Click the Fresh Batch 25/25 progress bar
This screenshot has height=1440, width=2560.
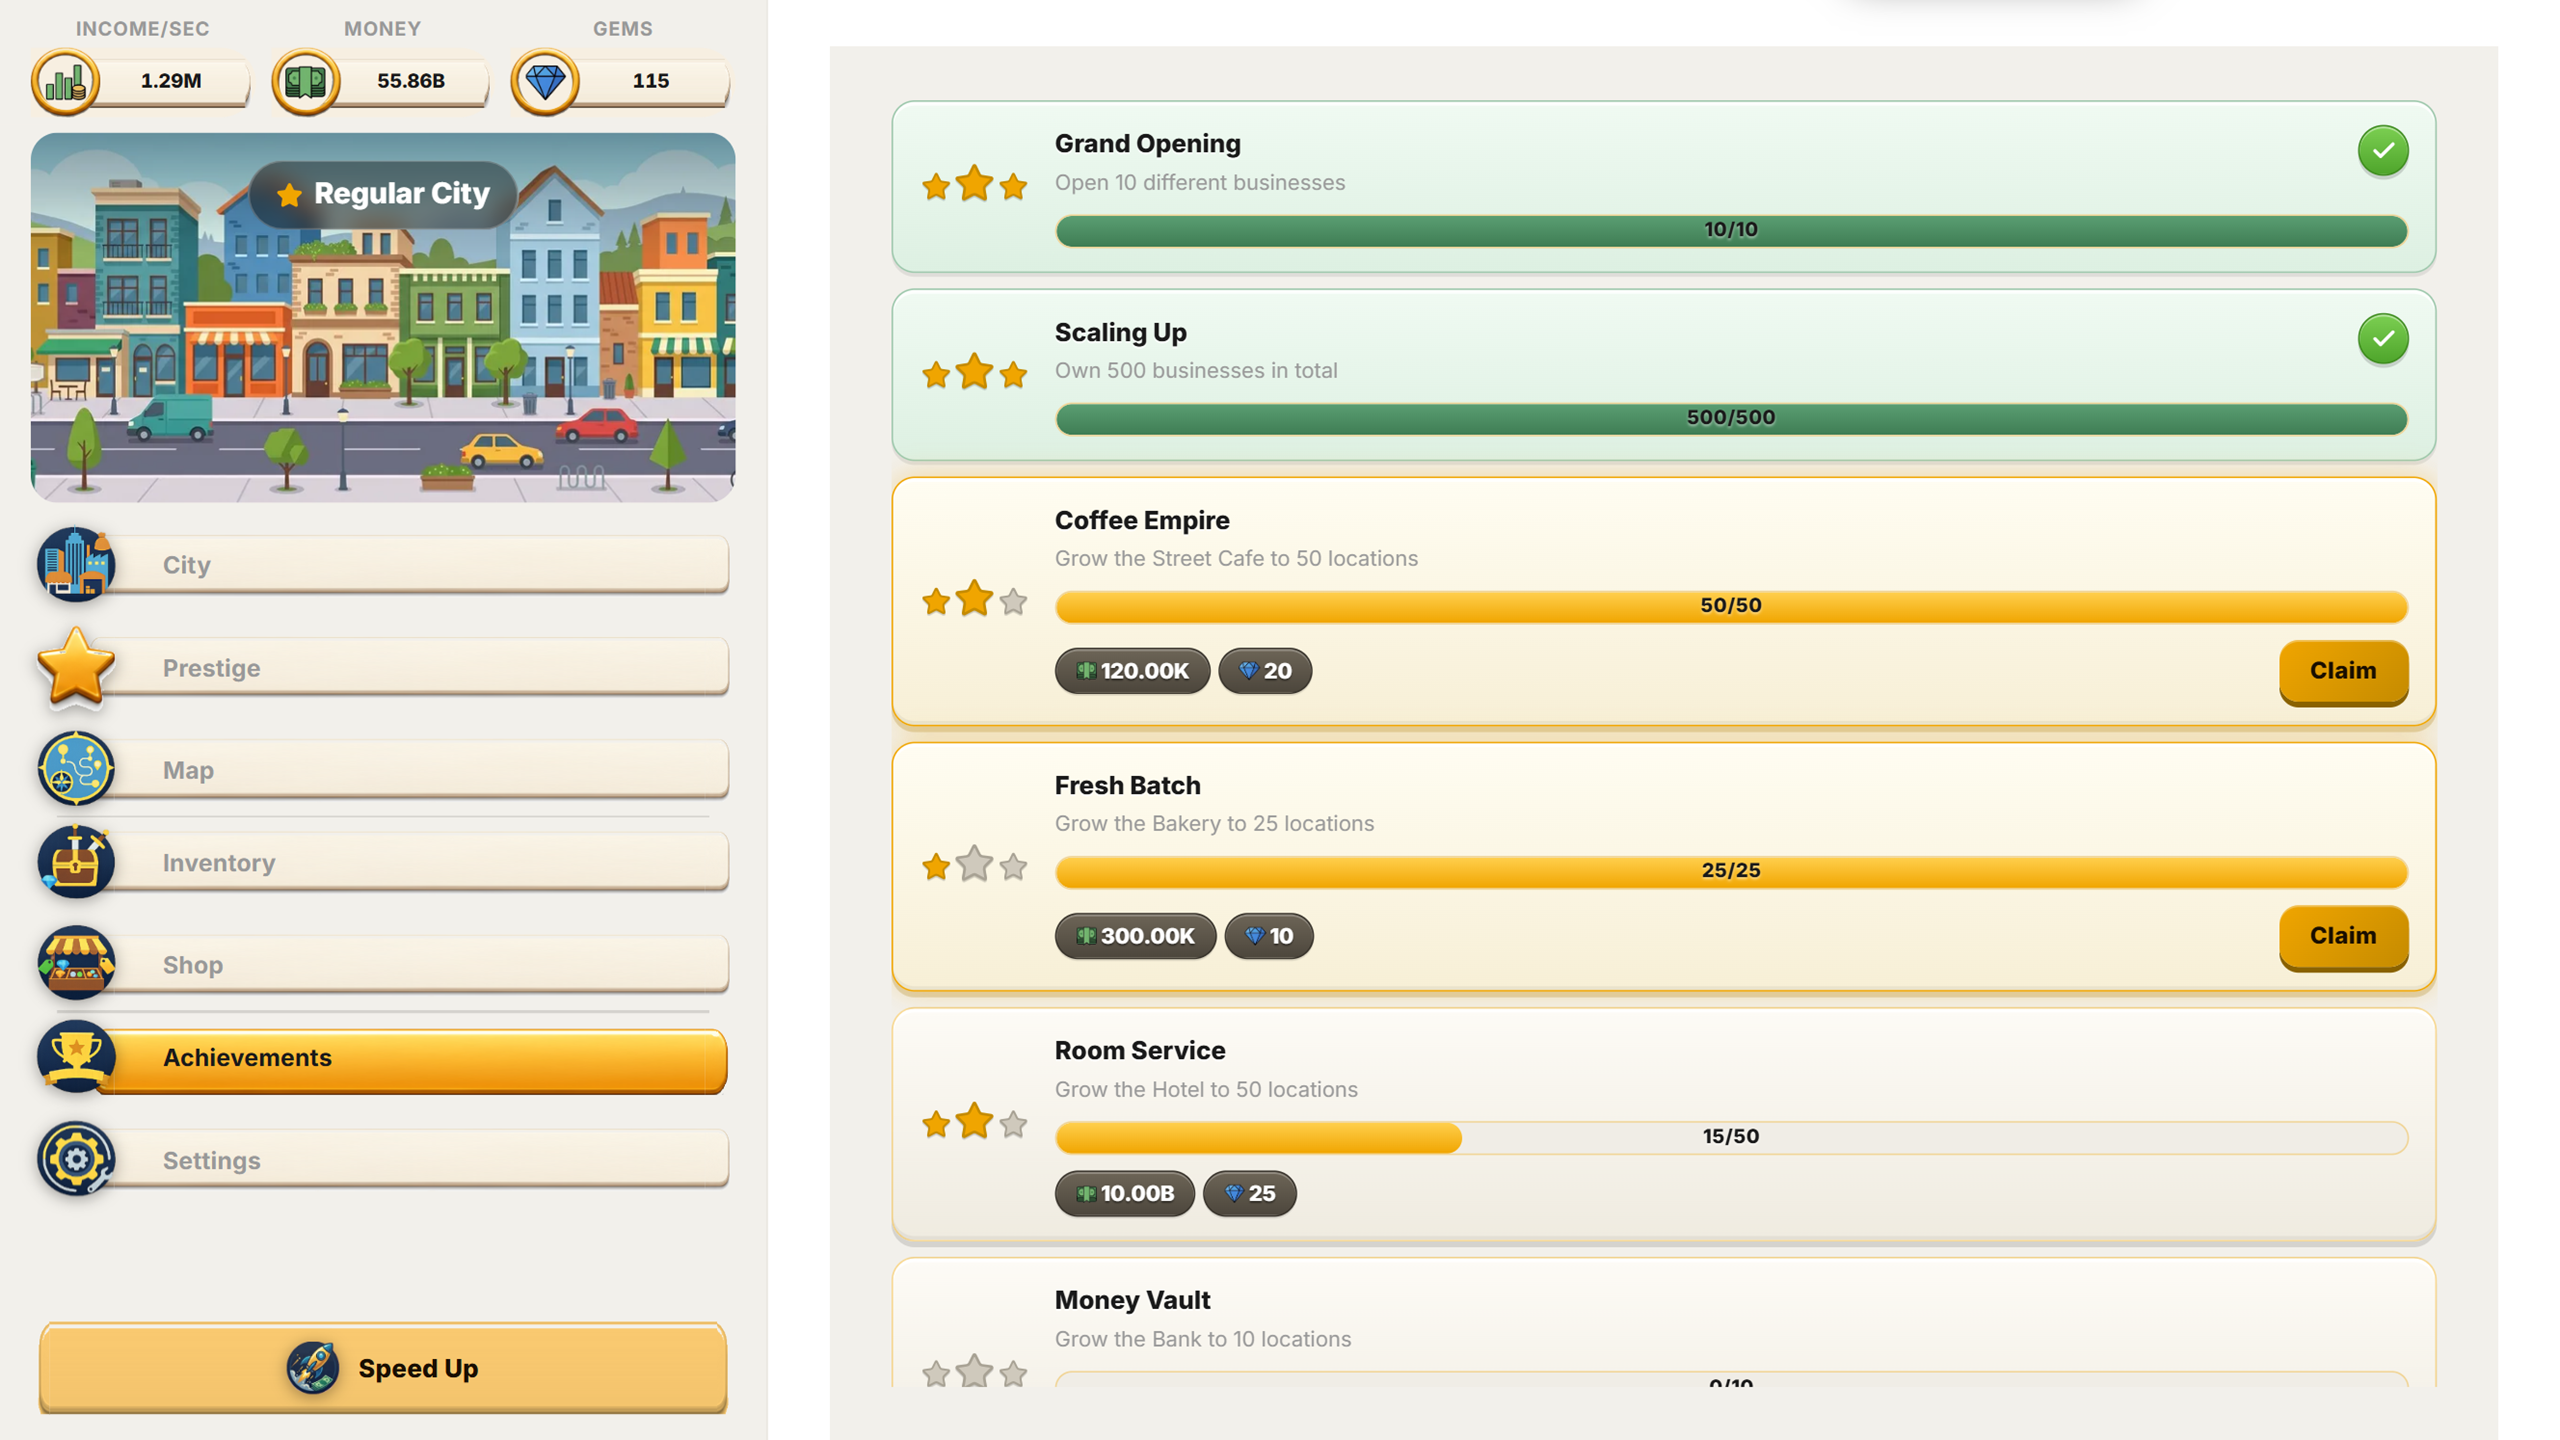tap(1731, 871)
